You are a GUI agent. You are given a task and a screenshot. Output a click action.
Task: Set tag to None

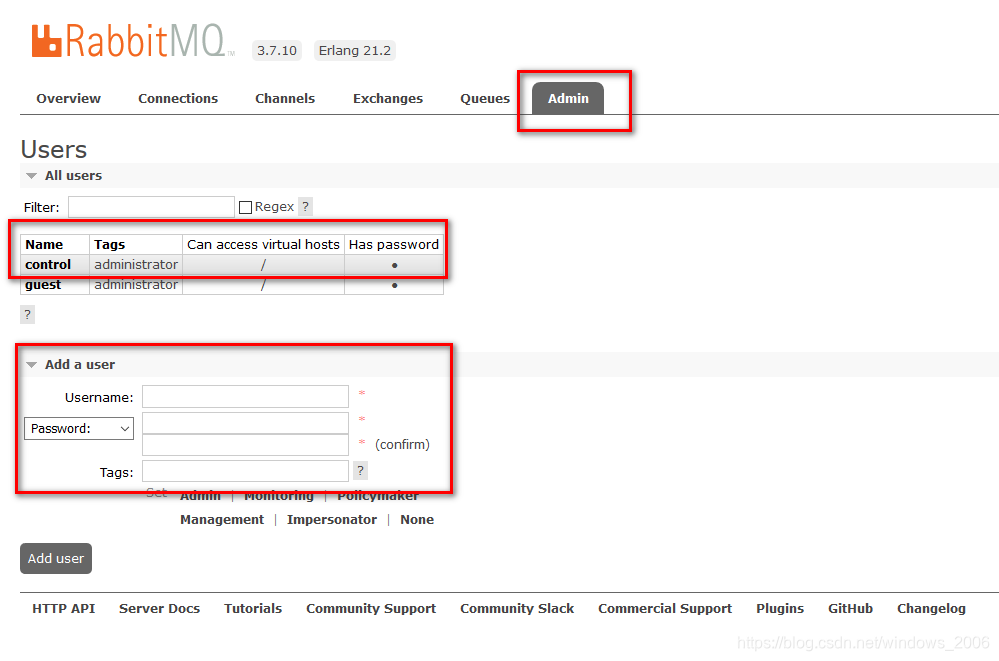click(x=417, y=519)
